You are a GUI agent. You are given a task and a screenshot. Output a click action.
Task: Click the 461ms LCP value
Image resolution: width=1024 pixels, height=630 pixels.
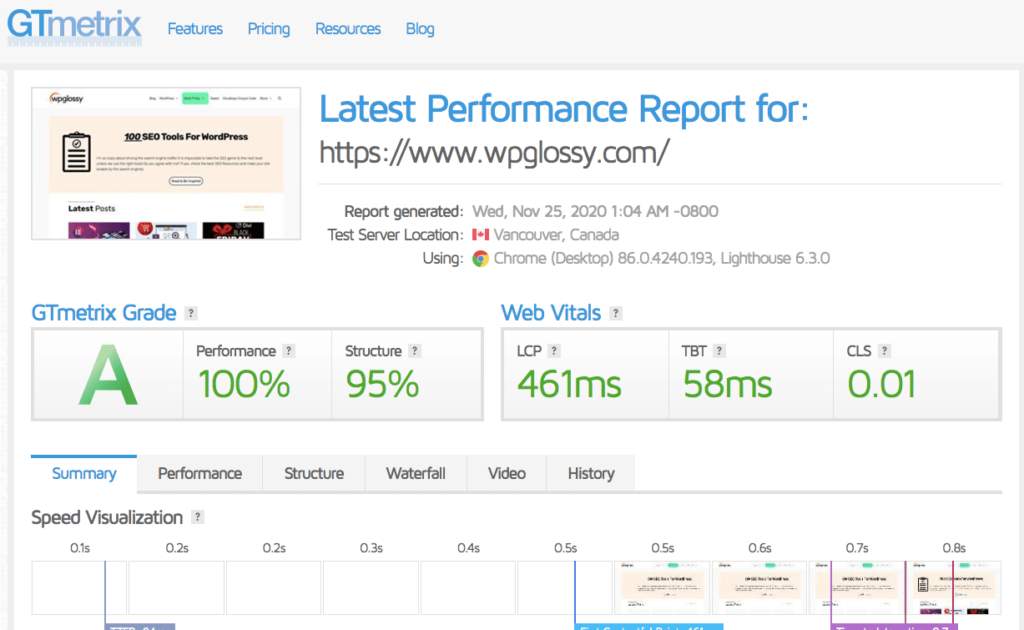tap(569, 384)
